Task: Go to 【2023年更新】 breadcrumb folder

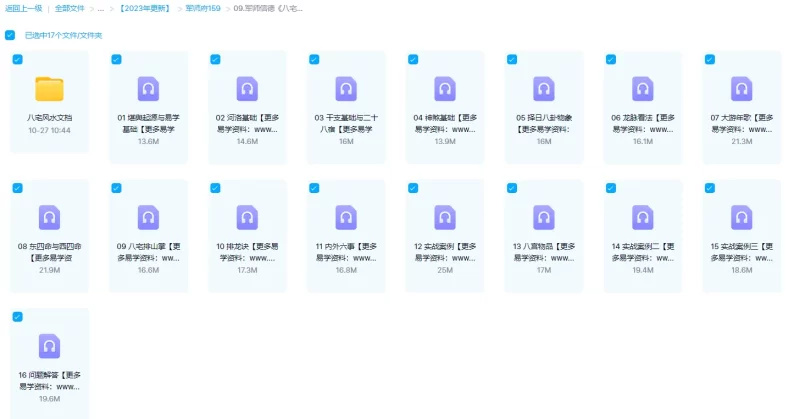Action: click(x=145, y=8)
